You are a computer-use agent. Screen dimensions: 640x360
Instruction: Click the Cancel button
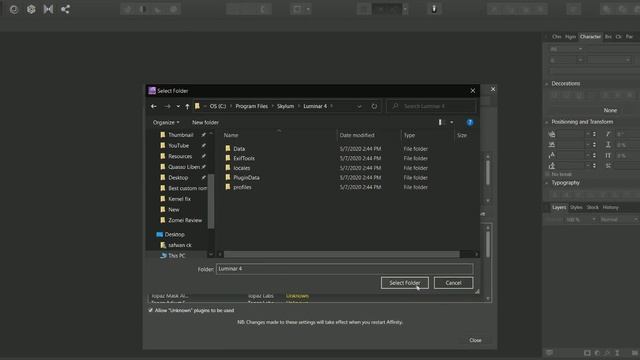[453, 283]
